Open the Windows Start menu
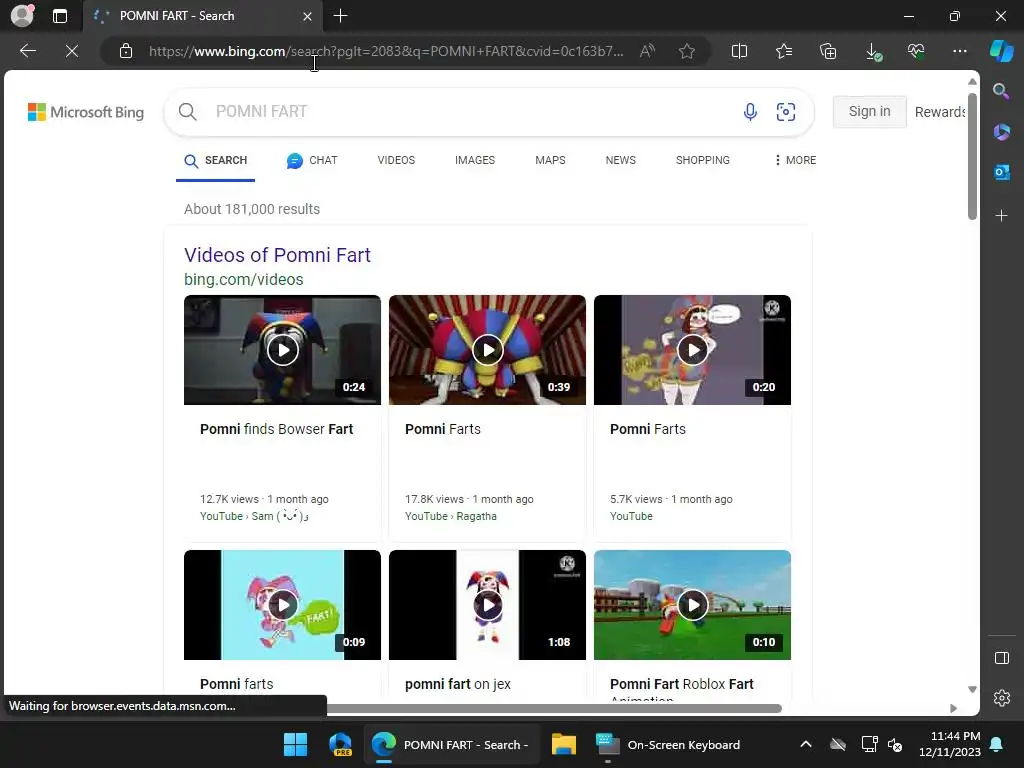This screenshot has height=768, width=1024. point(295,744)
